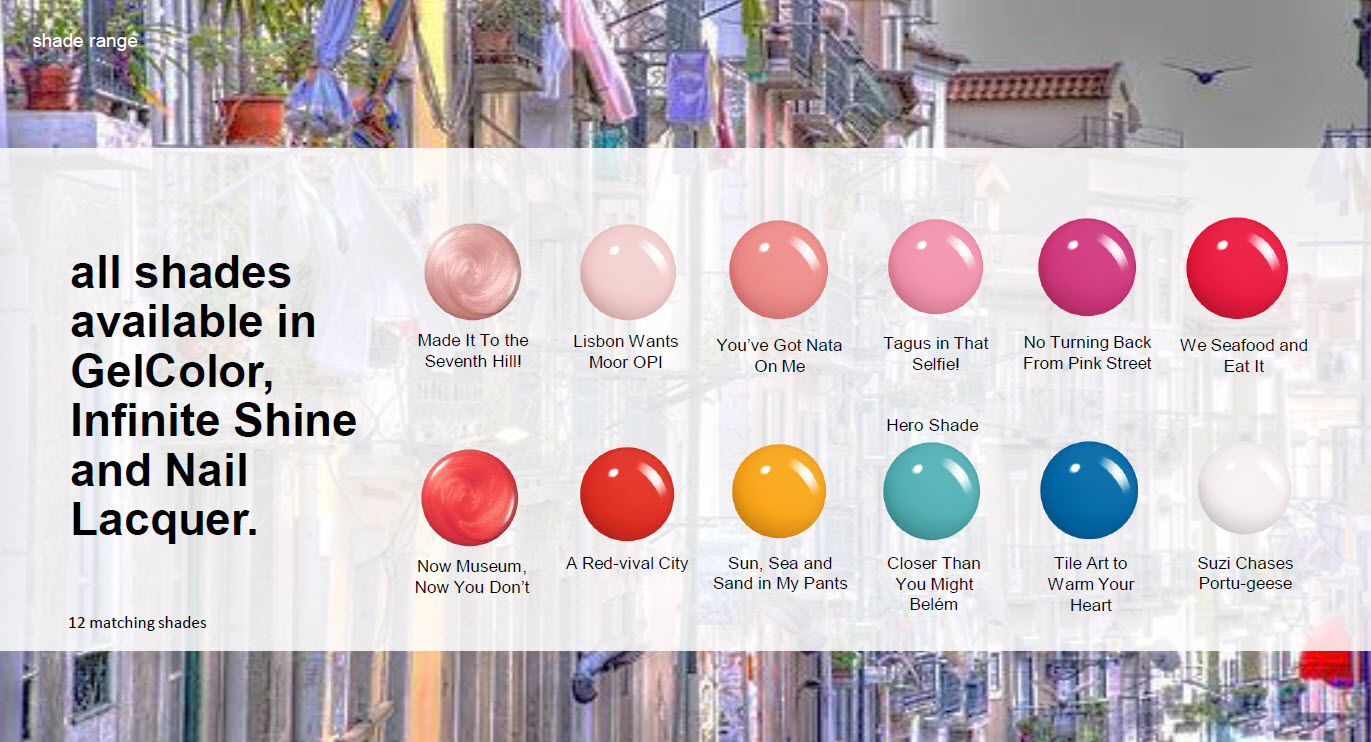Click the '12 matching shades' caption
This screenshot has width=1371, height=742.
(137, 623)
